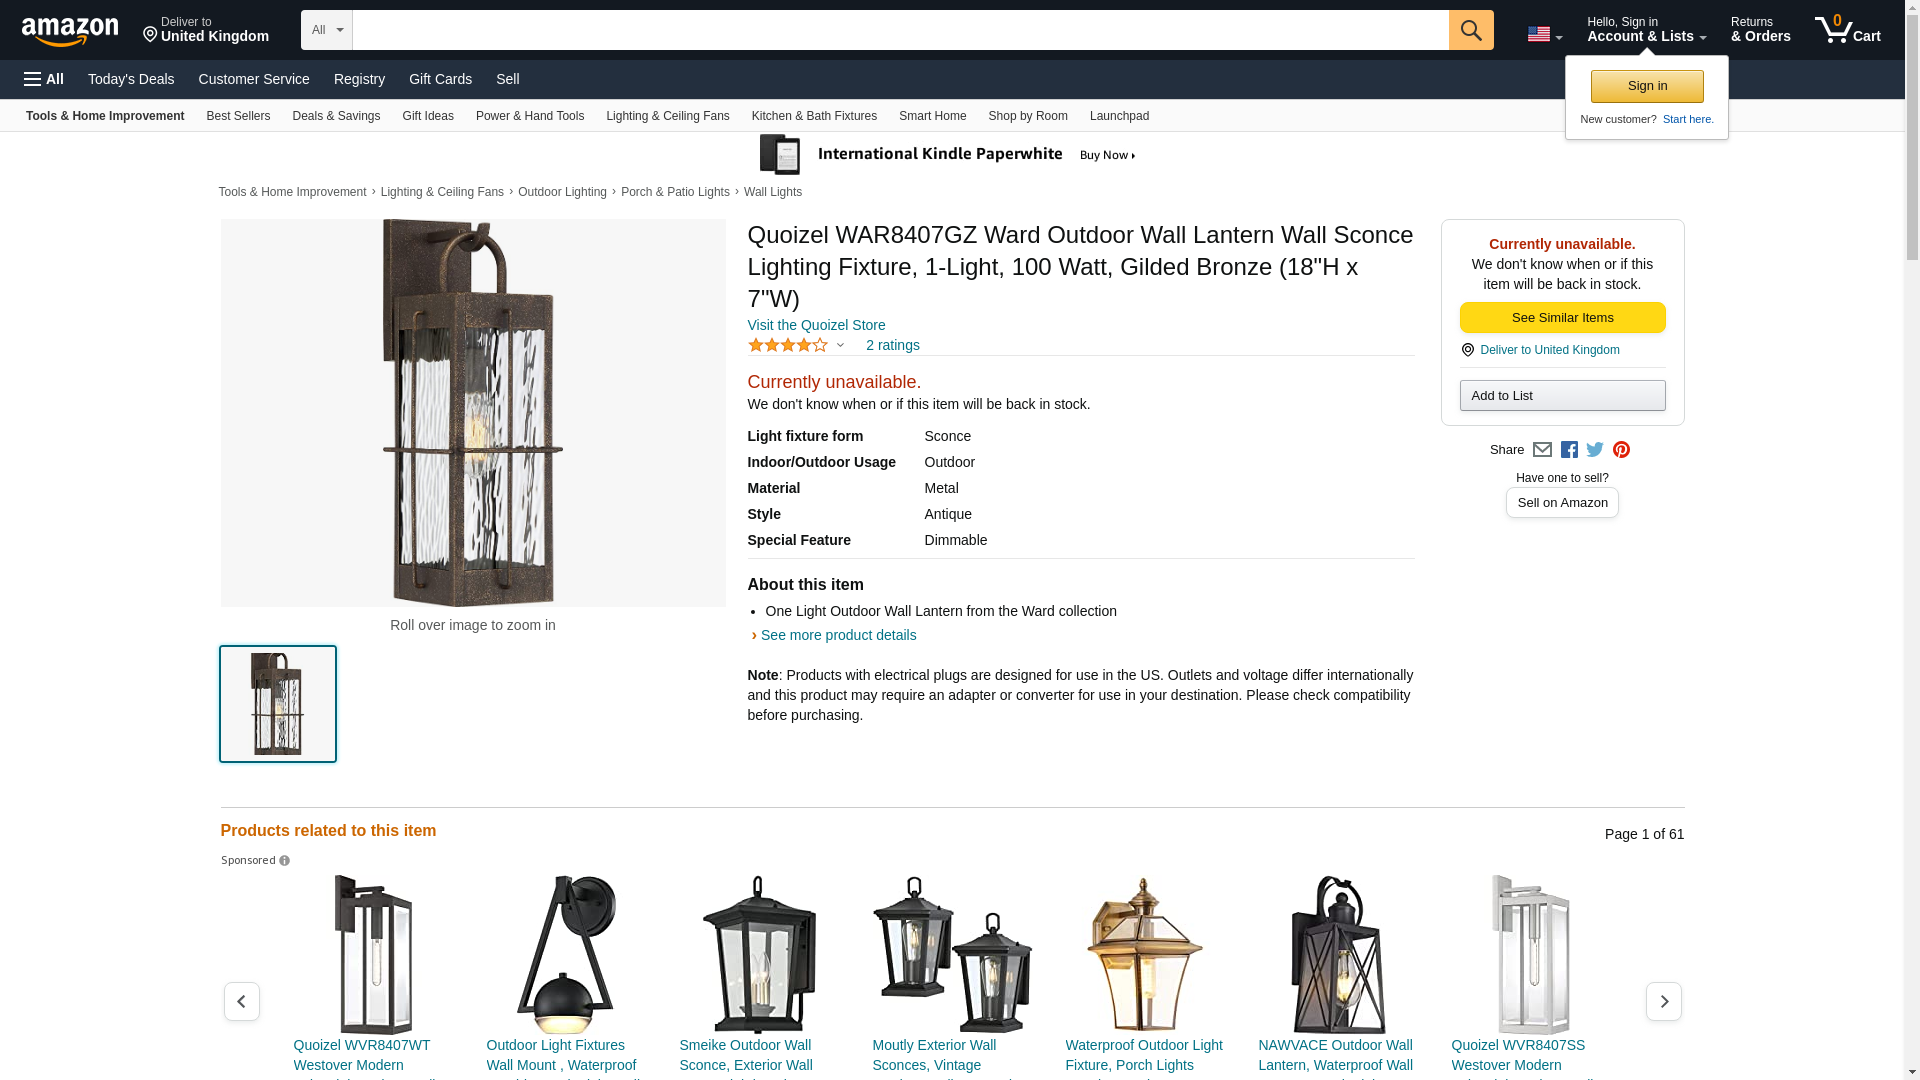Image resolution: width=1920 pixels, height=1080 pixels.
Task: Open the language flag dropdown
Action: 1544,34
